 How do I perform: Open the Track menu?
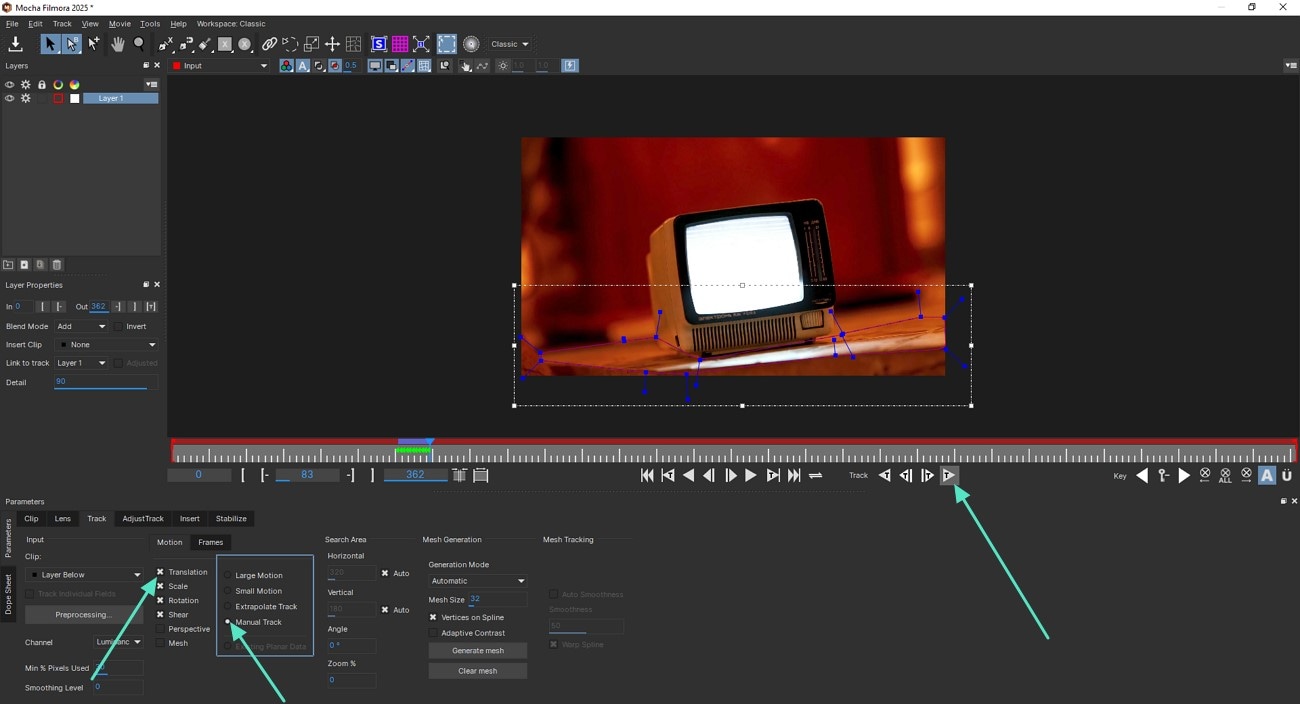click(x=62, y=23)
